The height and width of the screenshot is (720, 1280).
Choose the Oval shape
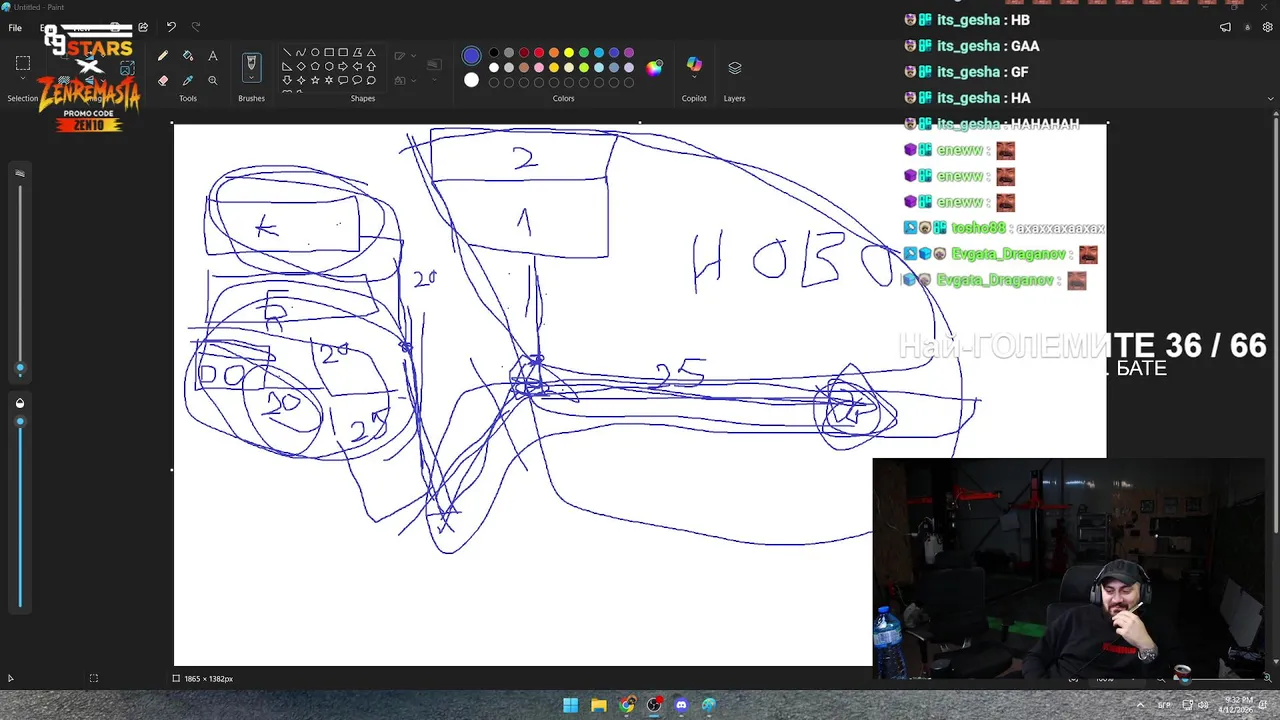point(315,52)
